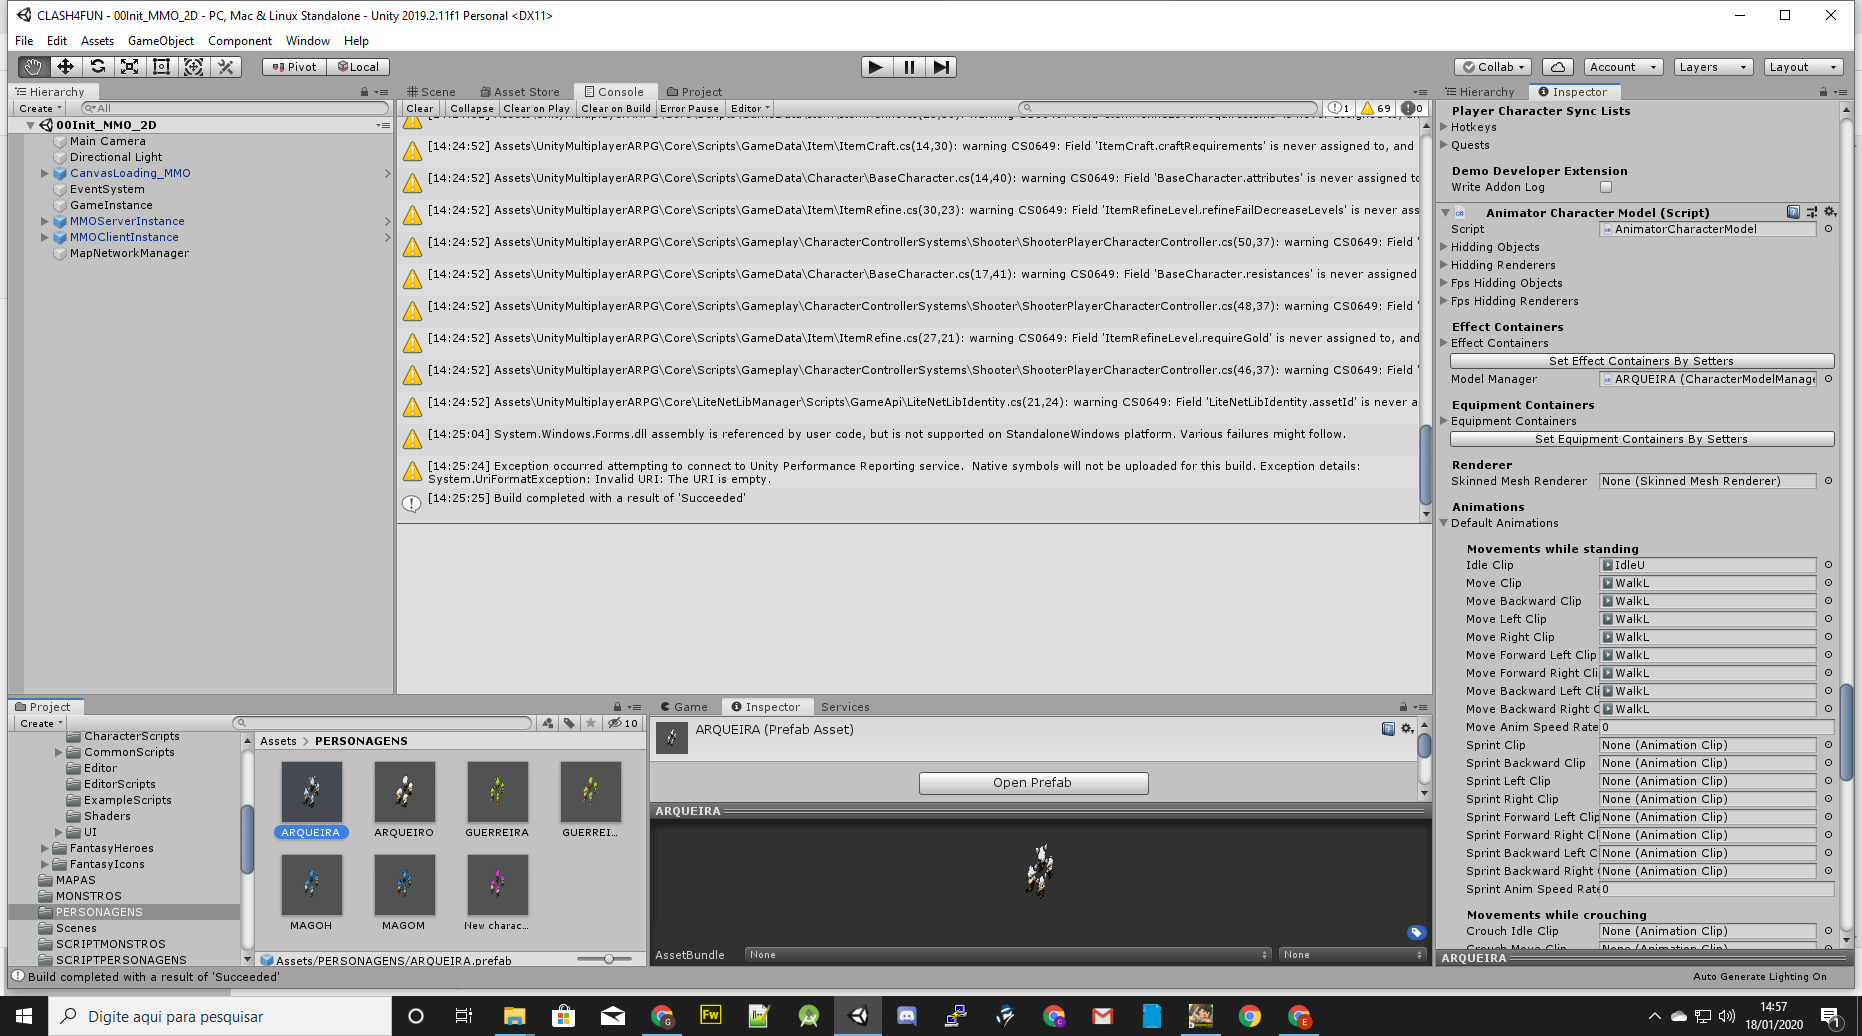
Task: Expand MMOServerInstance in the Hierarchy
Action: tap(44, 221)
